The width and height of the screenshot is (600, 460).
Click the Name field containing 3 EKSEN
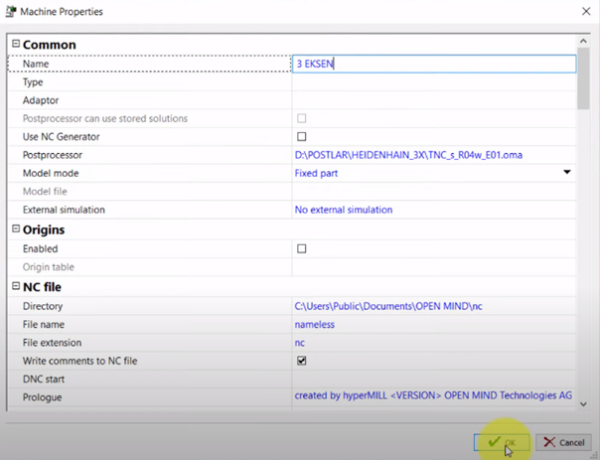tap(433, 63)
